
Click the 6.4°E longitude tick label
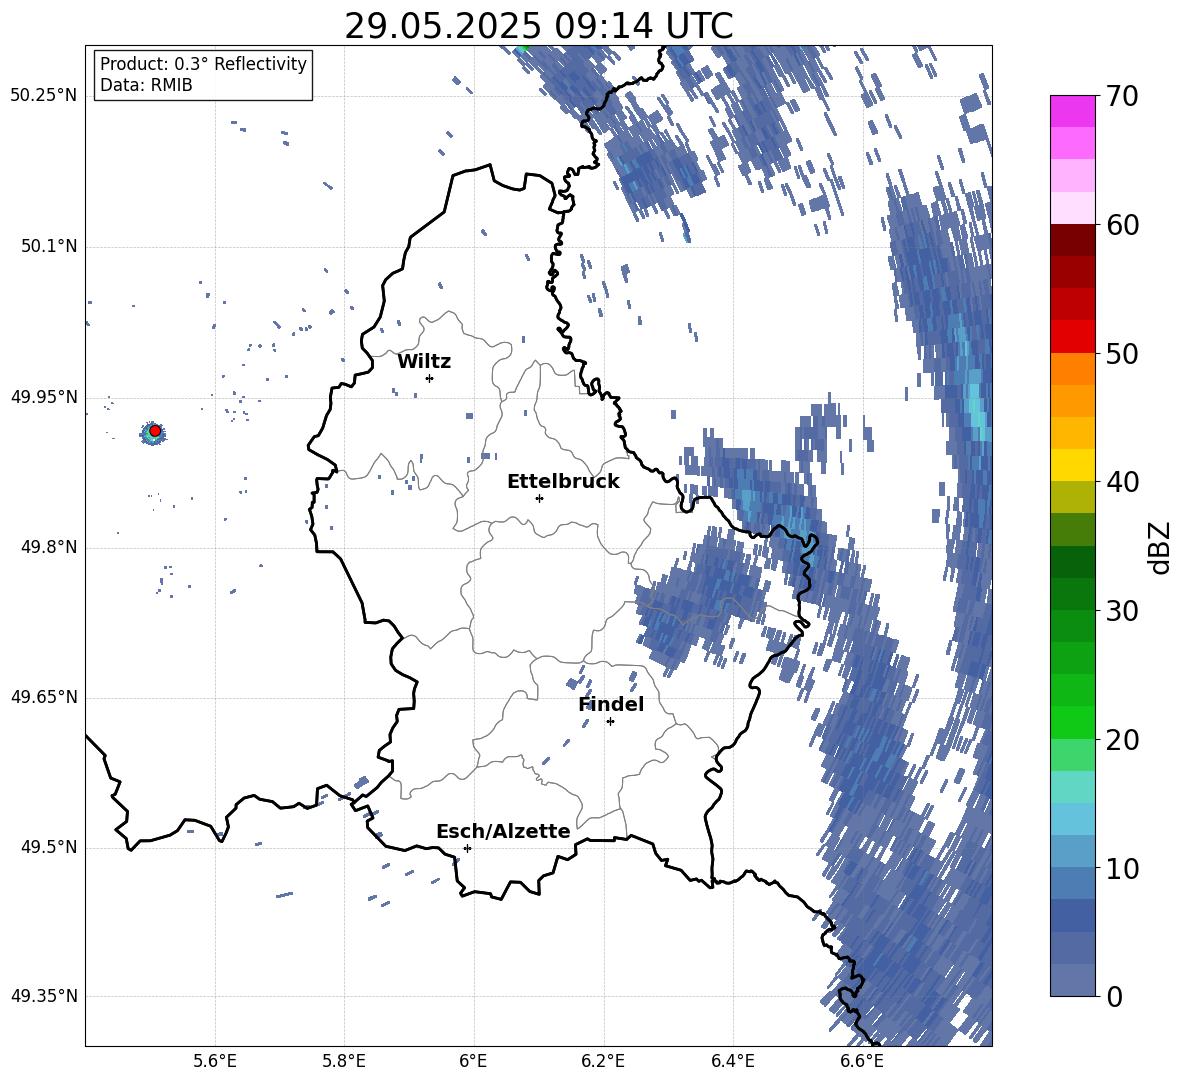pyautogui.click(x=732, y=1061)
